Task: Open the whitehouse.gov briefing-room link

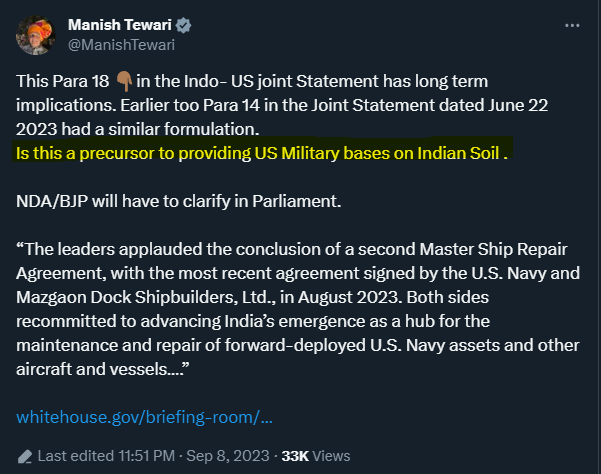Action: 146,416
